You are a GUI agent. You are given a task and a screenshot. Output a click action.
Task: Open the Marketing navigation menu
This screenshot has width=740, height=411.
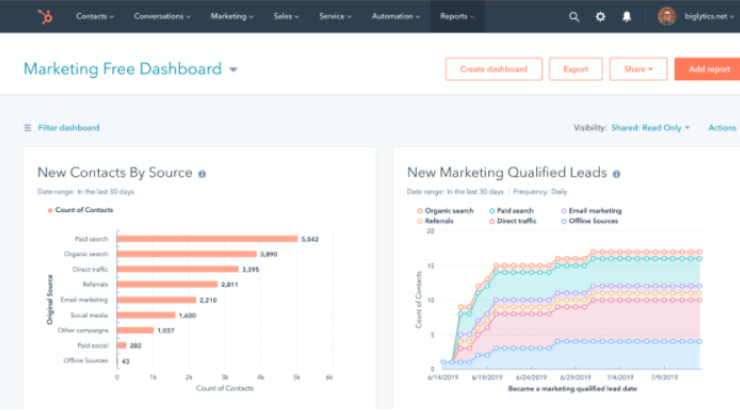(232, 17)
